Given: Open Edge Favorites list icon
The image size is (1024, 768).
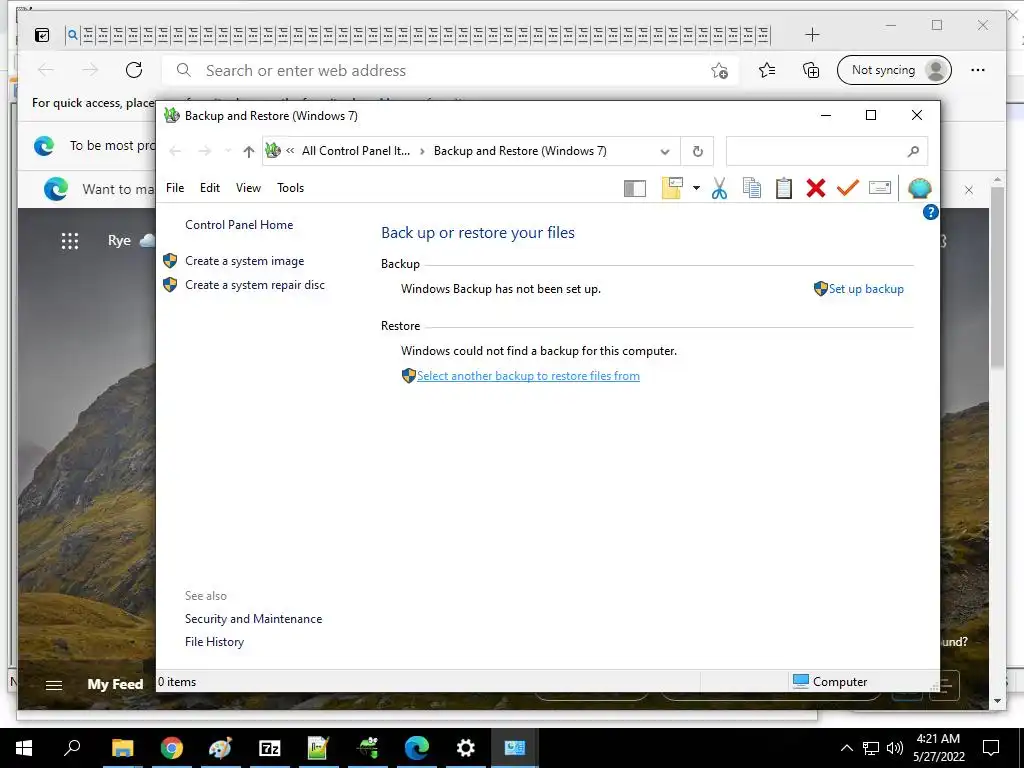Looking at the screenshot, I should click(x=767, y=70).
